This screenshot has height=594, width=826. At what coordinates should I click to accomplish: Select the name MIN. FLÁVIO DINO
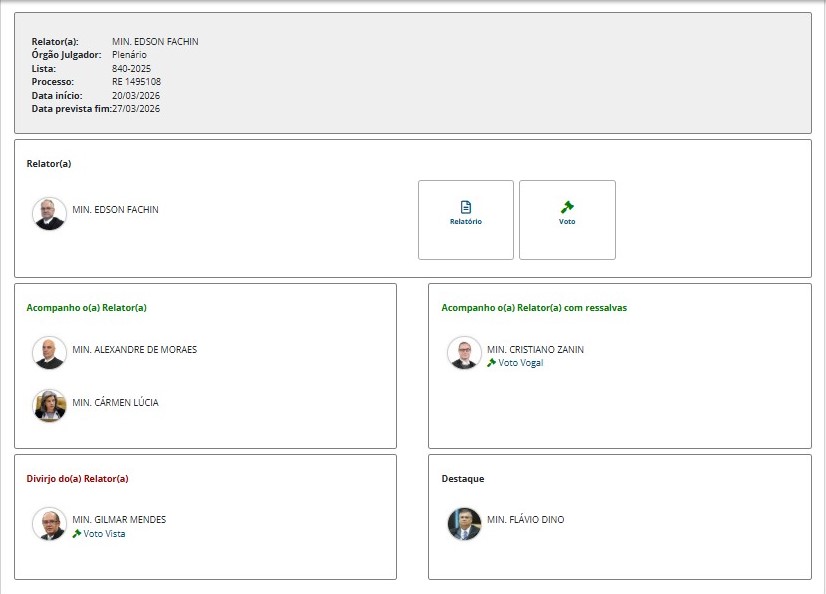tap(525, 520)
